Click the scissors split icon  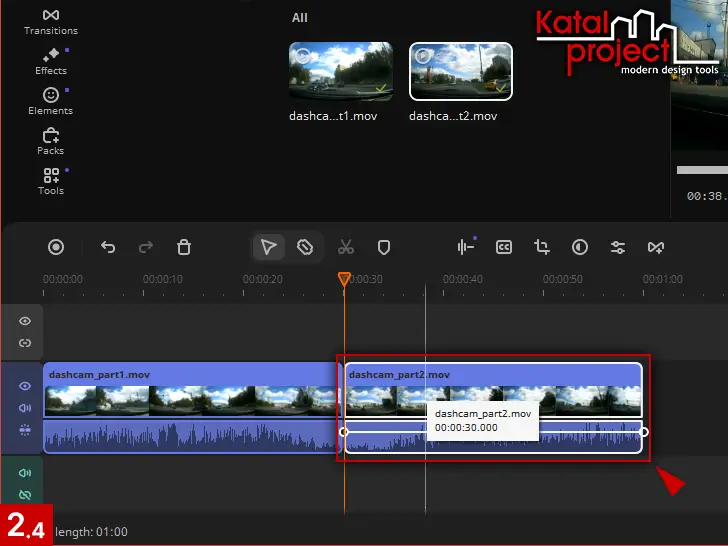coord(346,247)
